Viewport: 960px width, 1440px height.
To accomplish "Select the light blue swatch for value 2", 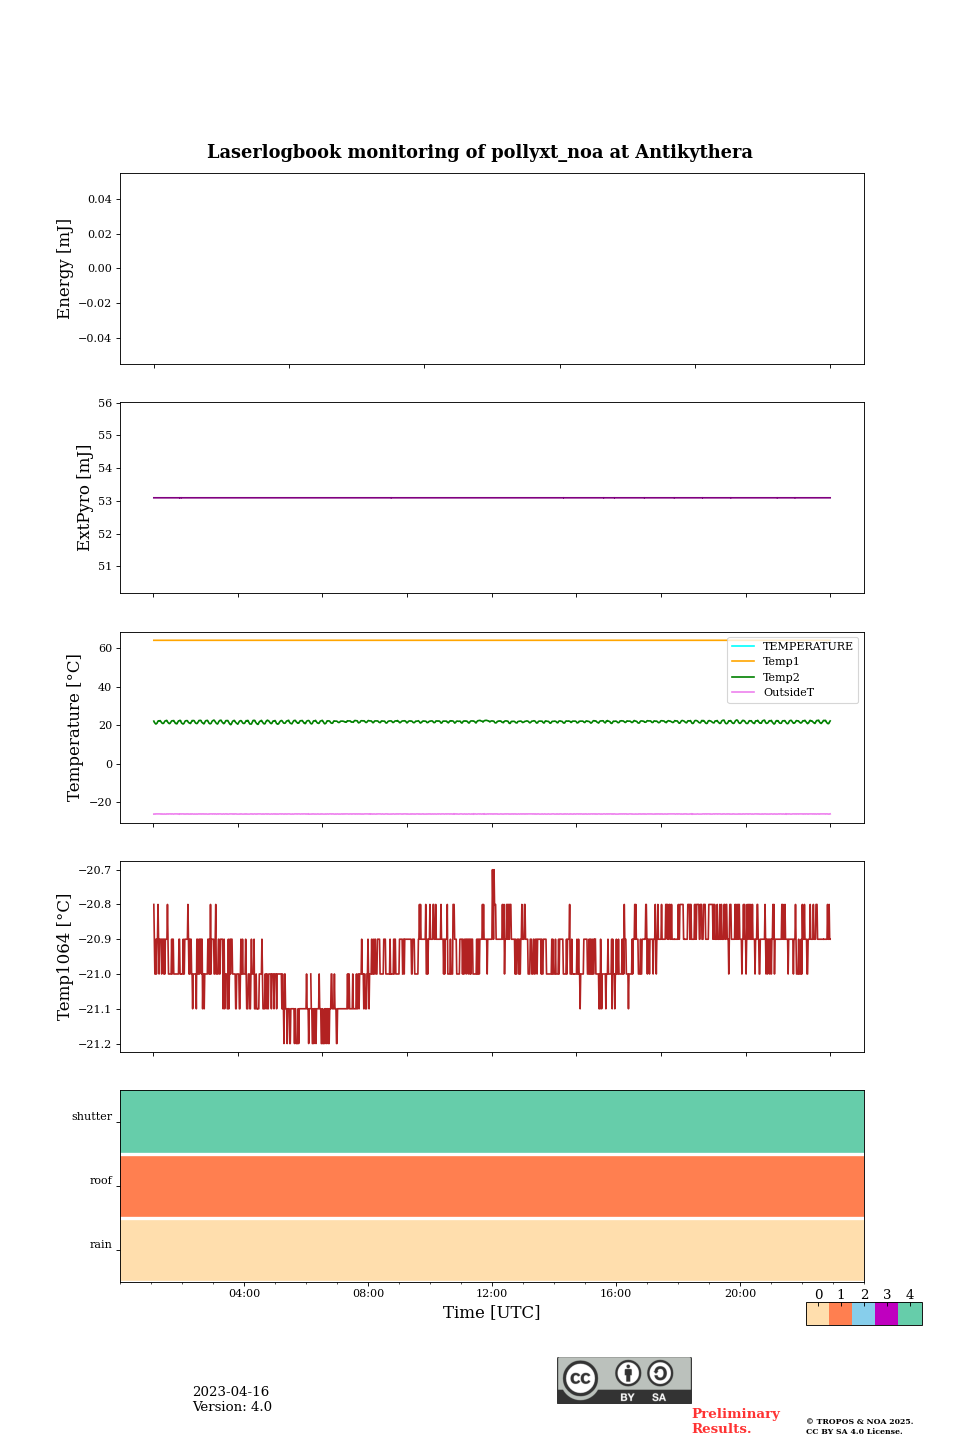I will point(863,1314).
